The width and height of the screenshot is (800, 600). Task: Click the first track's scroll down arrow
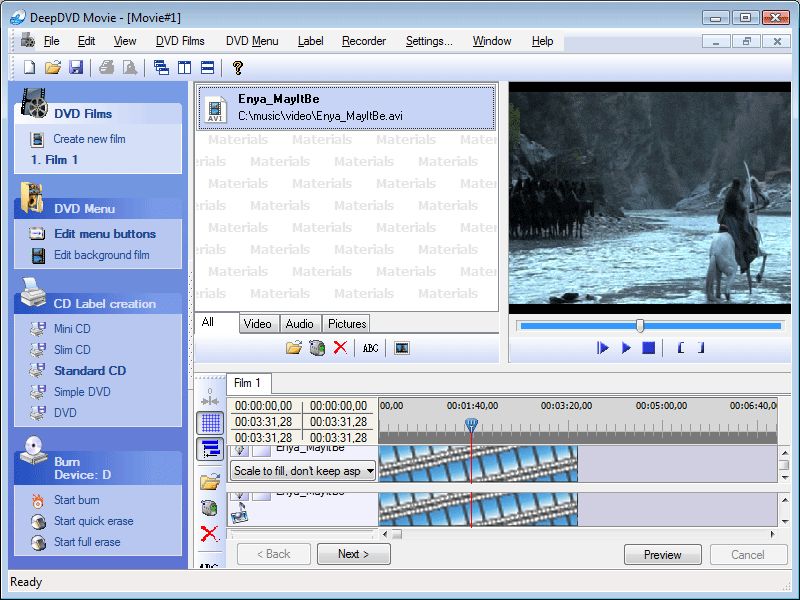785,478
